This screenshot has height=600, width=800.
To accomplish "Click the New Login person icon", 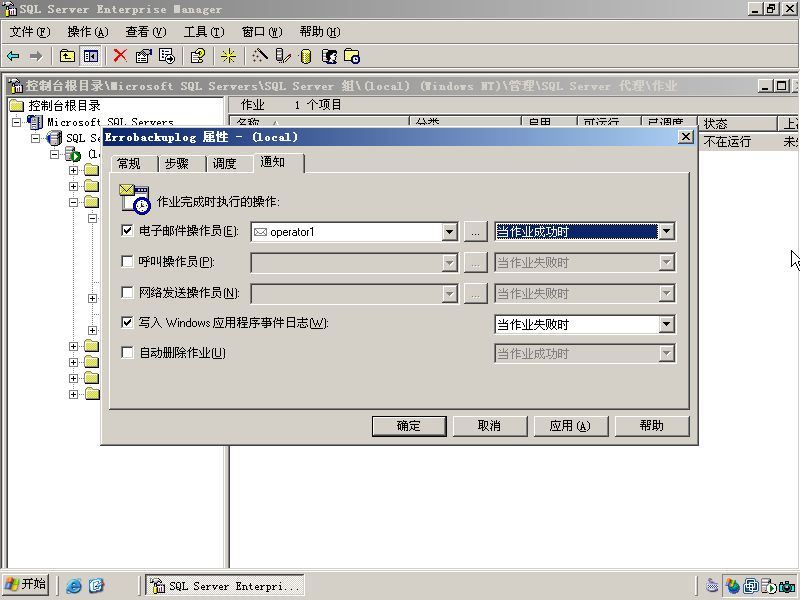I will tap(329, 56).
